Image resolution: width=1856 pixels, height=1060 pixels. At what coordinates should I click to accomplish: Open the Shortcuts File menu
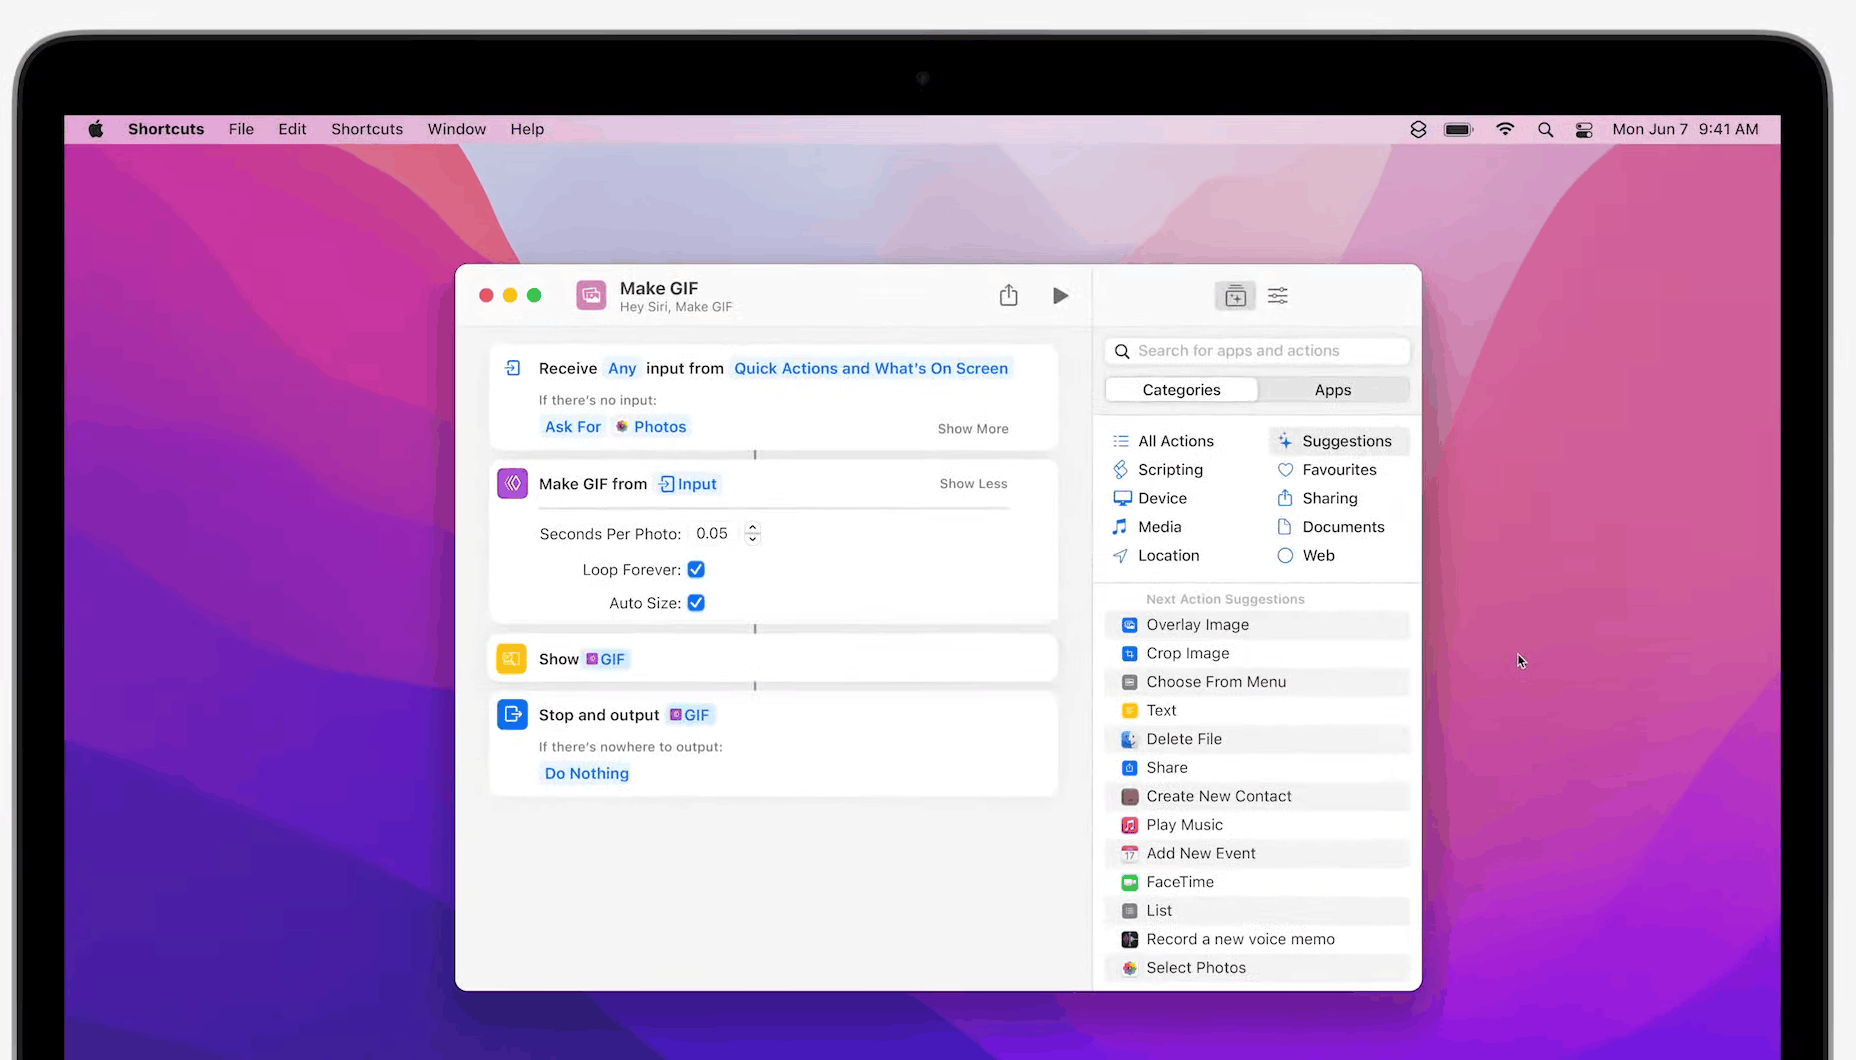(x=241, y=129)
